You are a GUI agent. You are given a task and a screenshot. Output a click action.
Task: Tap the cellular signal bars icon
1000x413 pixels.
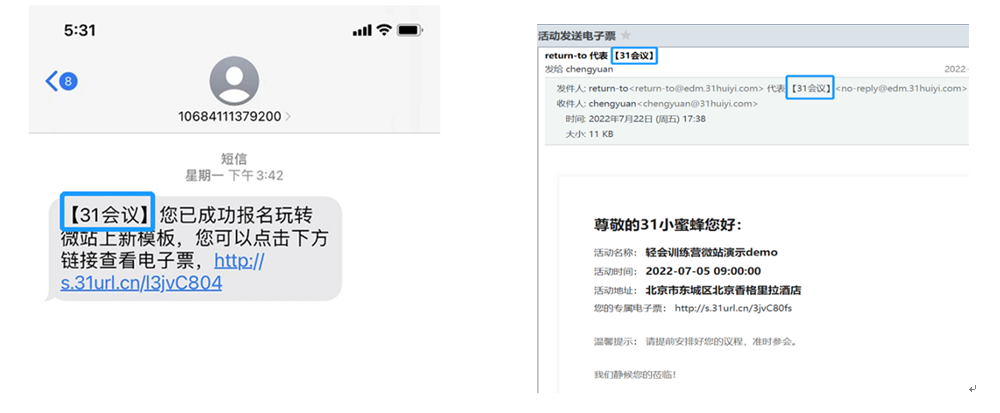coord(362,31)
